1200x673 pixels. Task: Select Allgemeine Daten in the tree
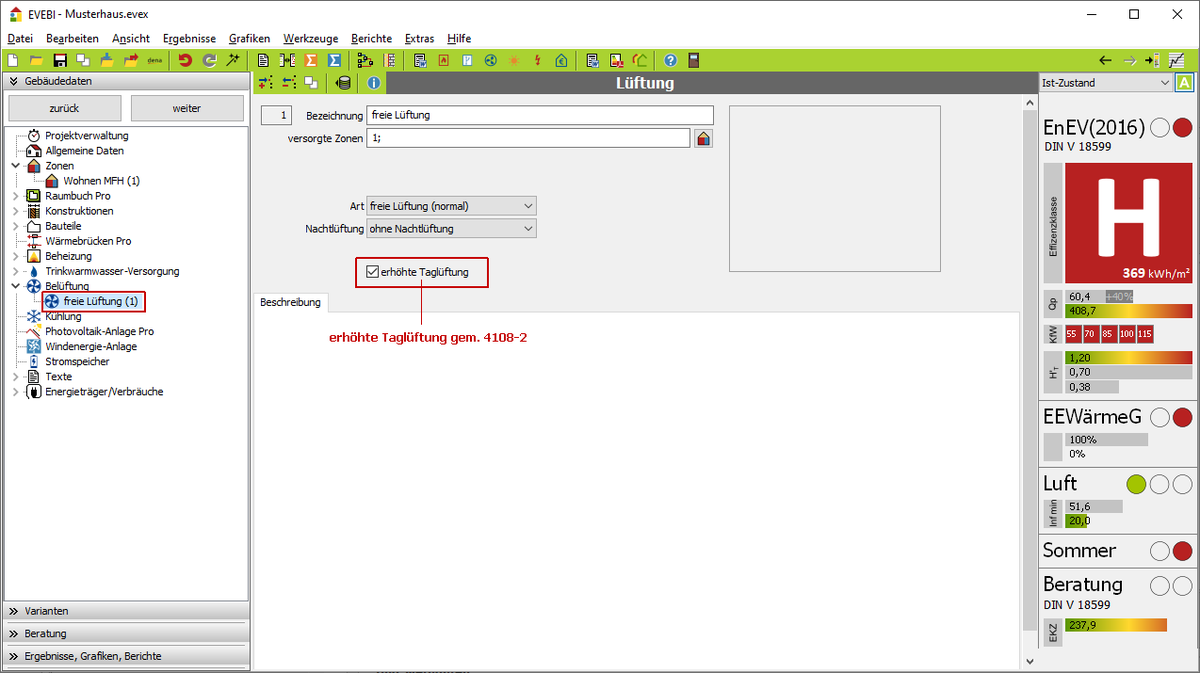pyautogui.click(x=85, y=151)
